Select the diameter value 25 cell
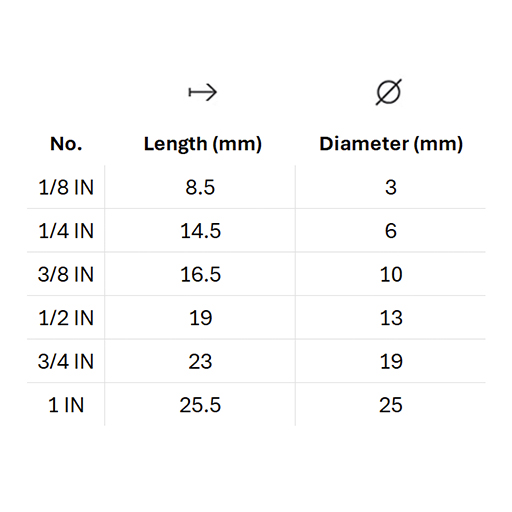Image resolution: width=512 pixels, height=512 pixels. 391,405
